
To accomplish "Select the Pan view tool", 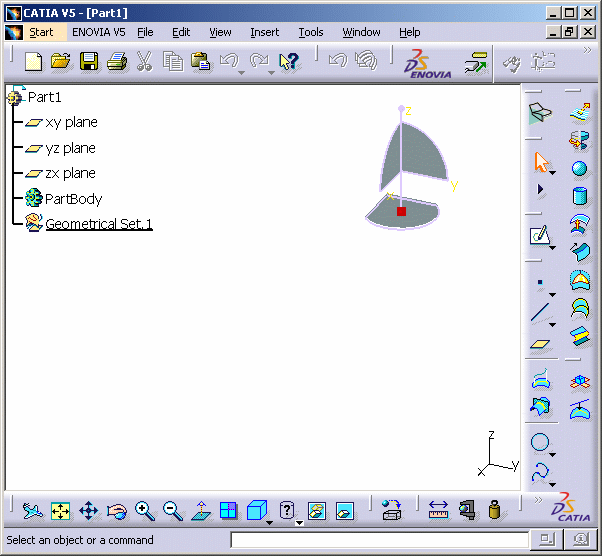I will (x=88, y=511).
